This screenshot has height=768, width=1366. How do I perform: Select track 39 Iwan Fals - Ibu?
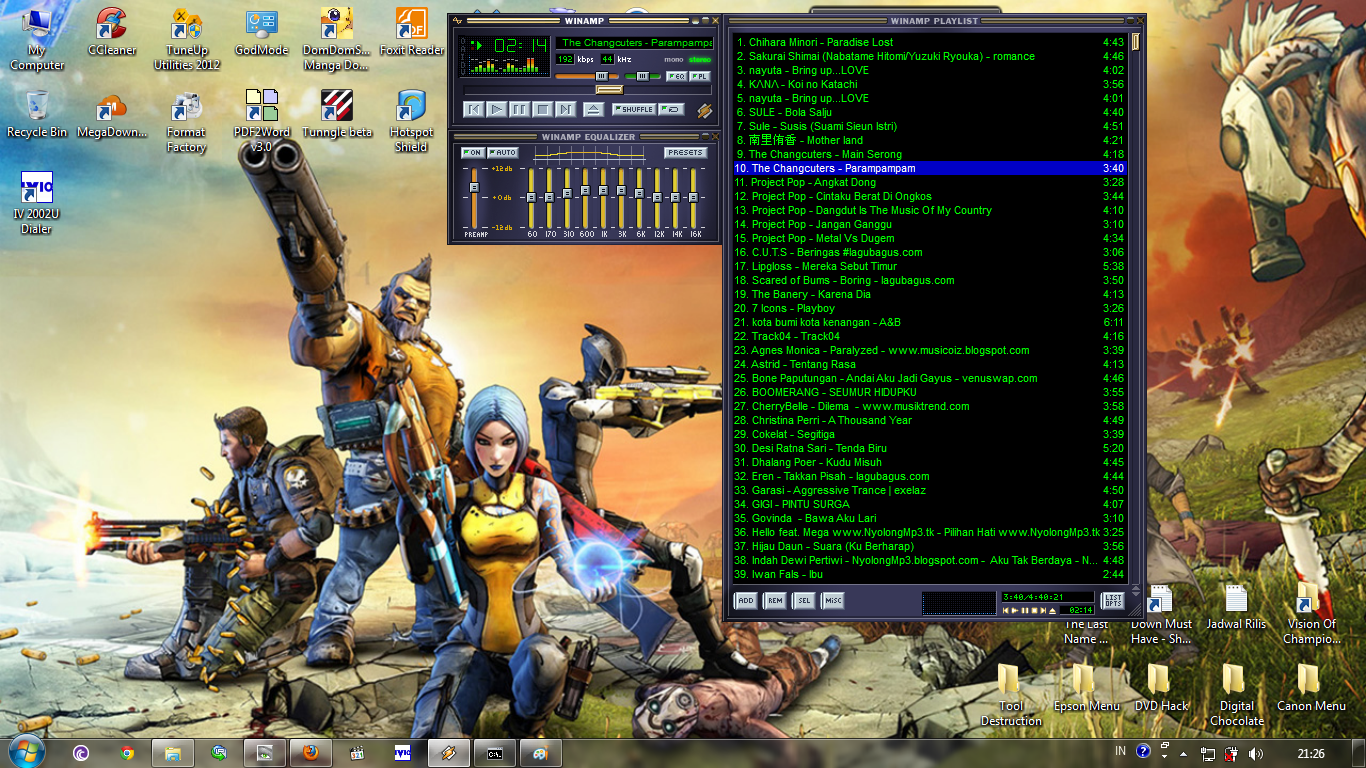pyautogui.click(x=929, y=574)
